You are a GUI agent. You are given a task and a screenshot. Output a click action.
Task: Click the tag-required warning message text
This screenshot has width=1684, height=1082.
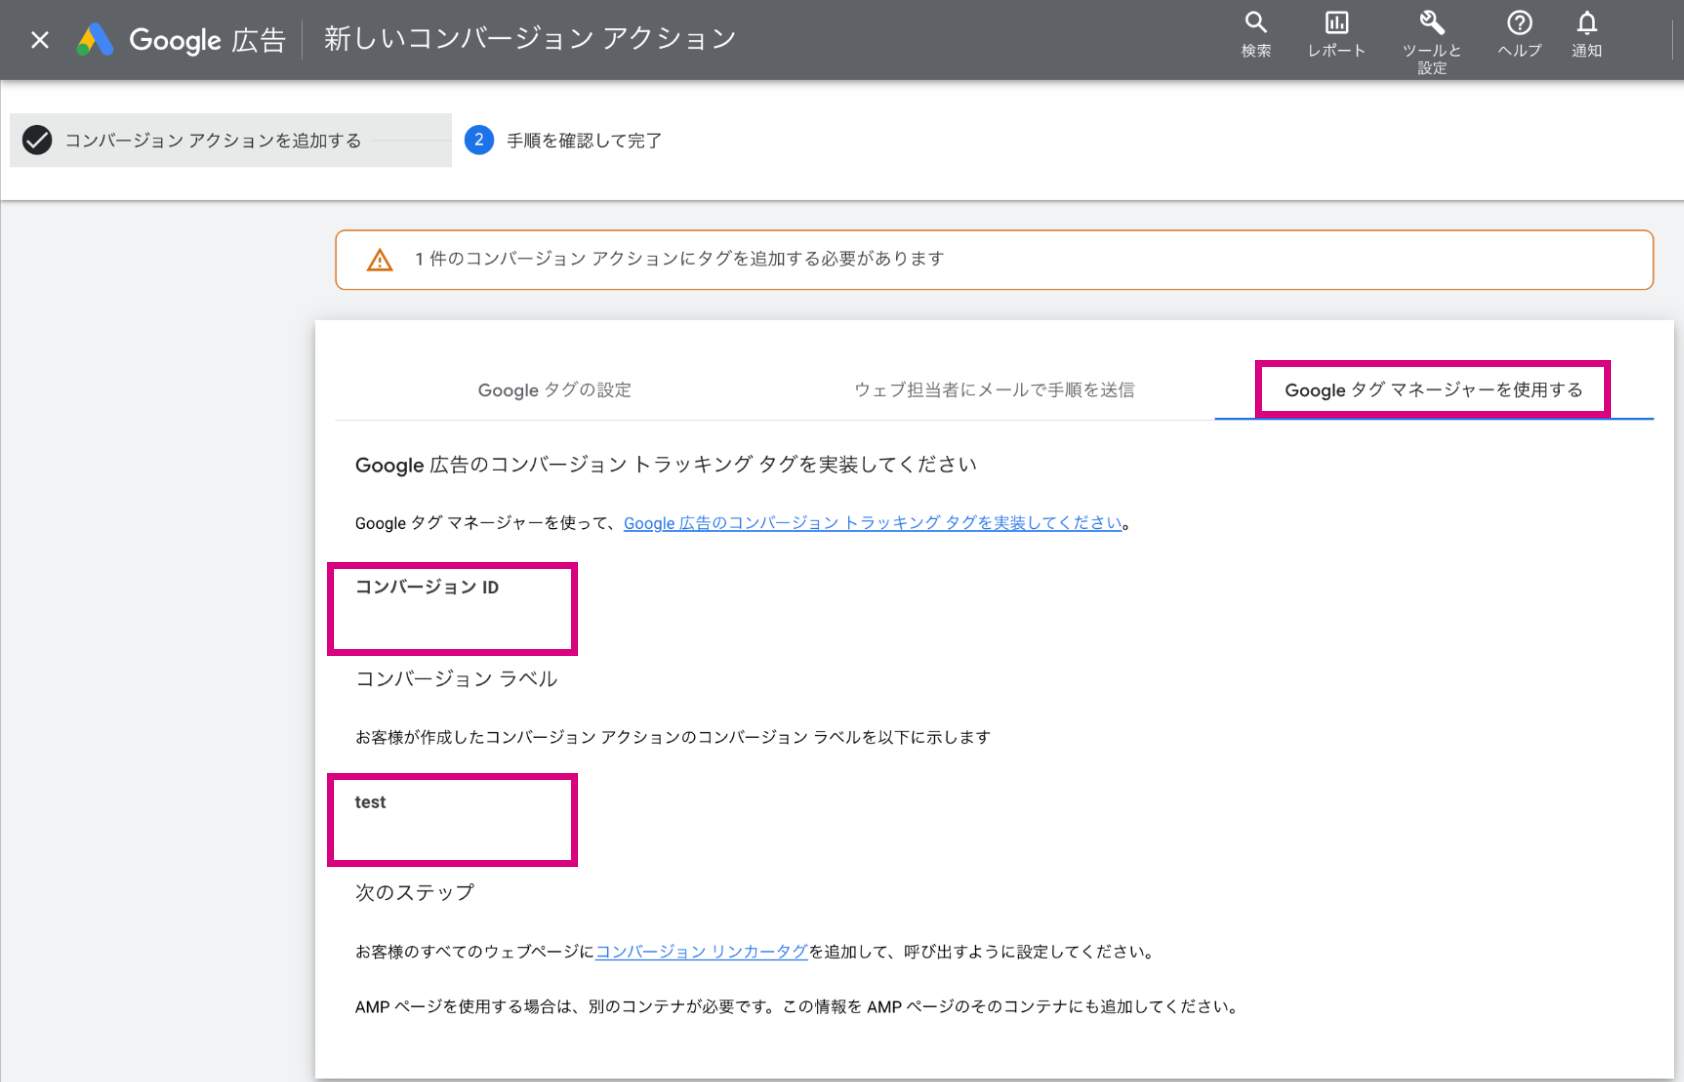point(679,259)
